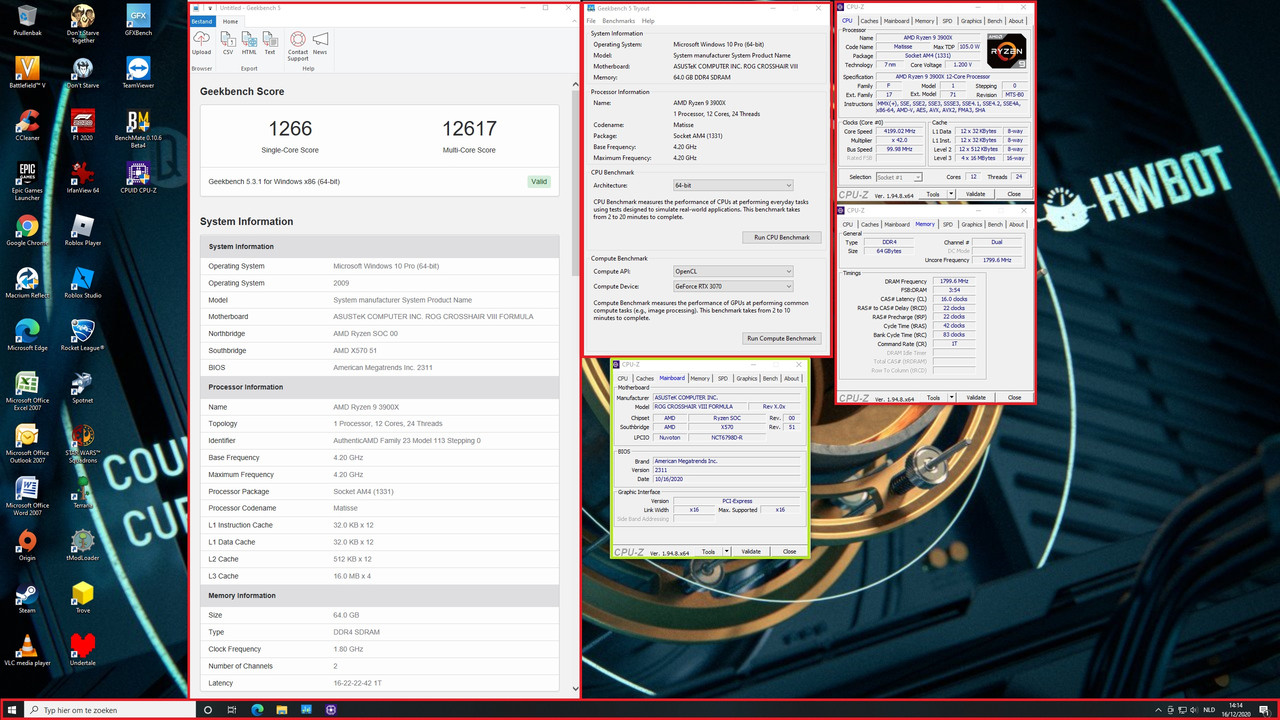
Task: Open VLC media player desktop icon
Action: click(27, 650)
